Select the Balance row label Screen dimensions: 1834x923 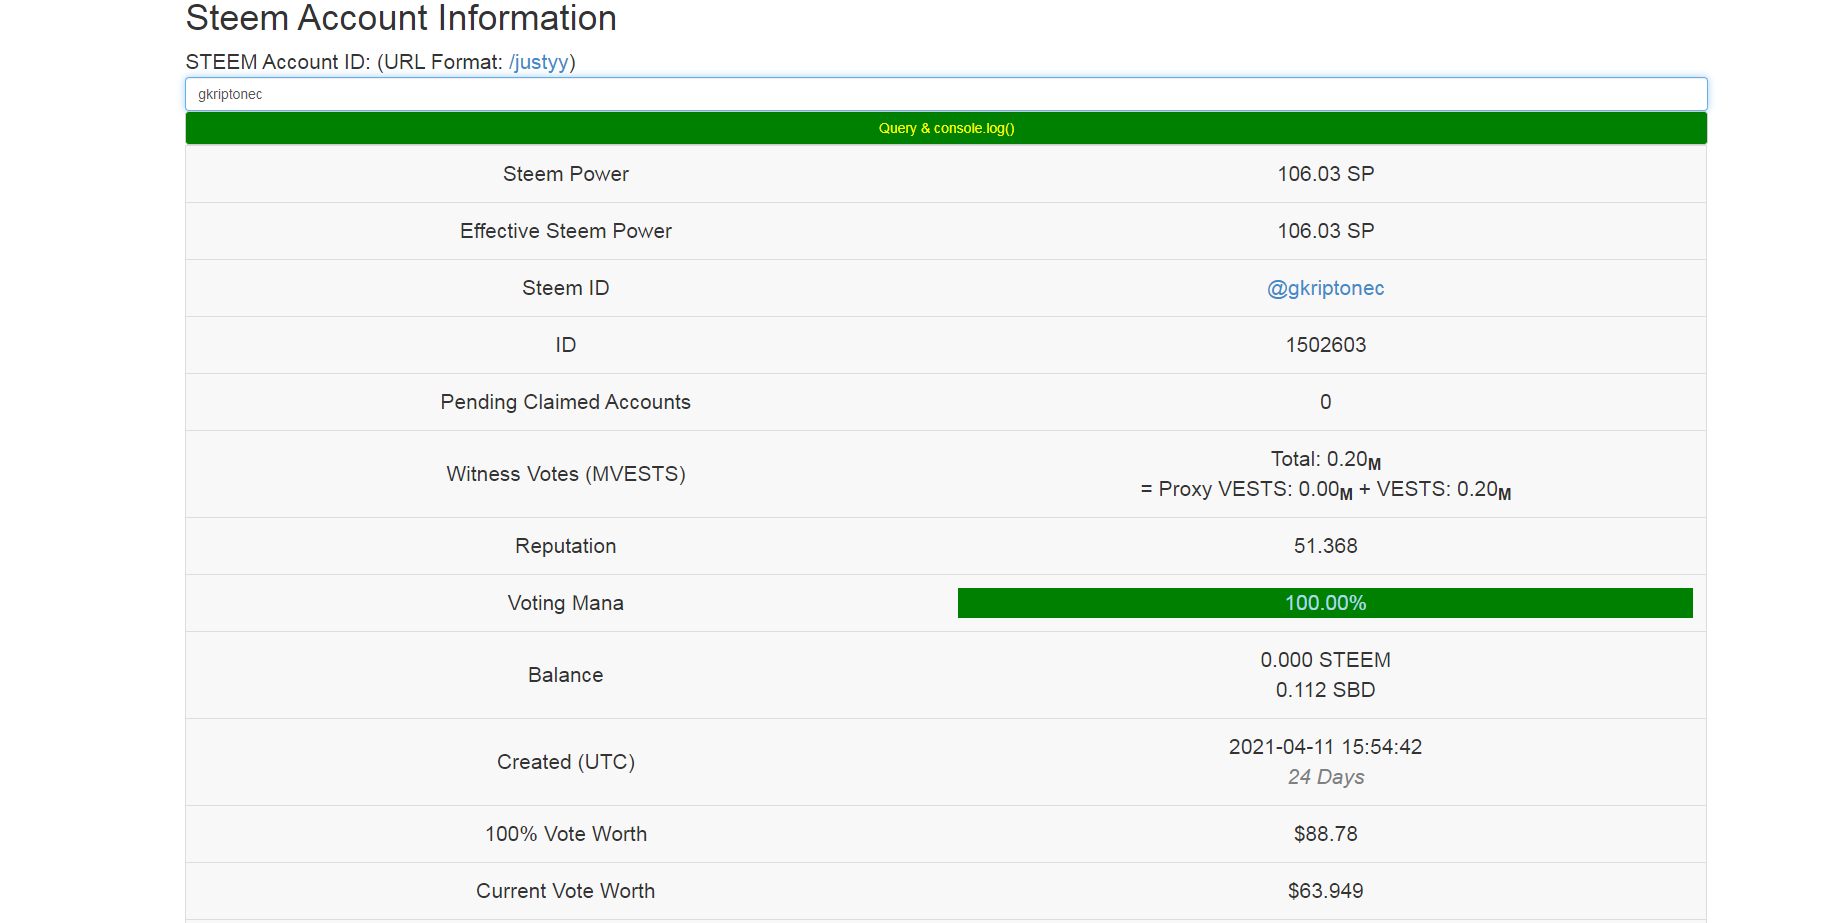[566, 675]
